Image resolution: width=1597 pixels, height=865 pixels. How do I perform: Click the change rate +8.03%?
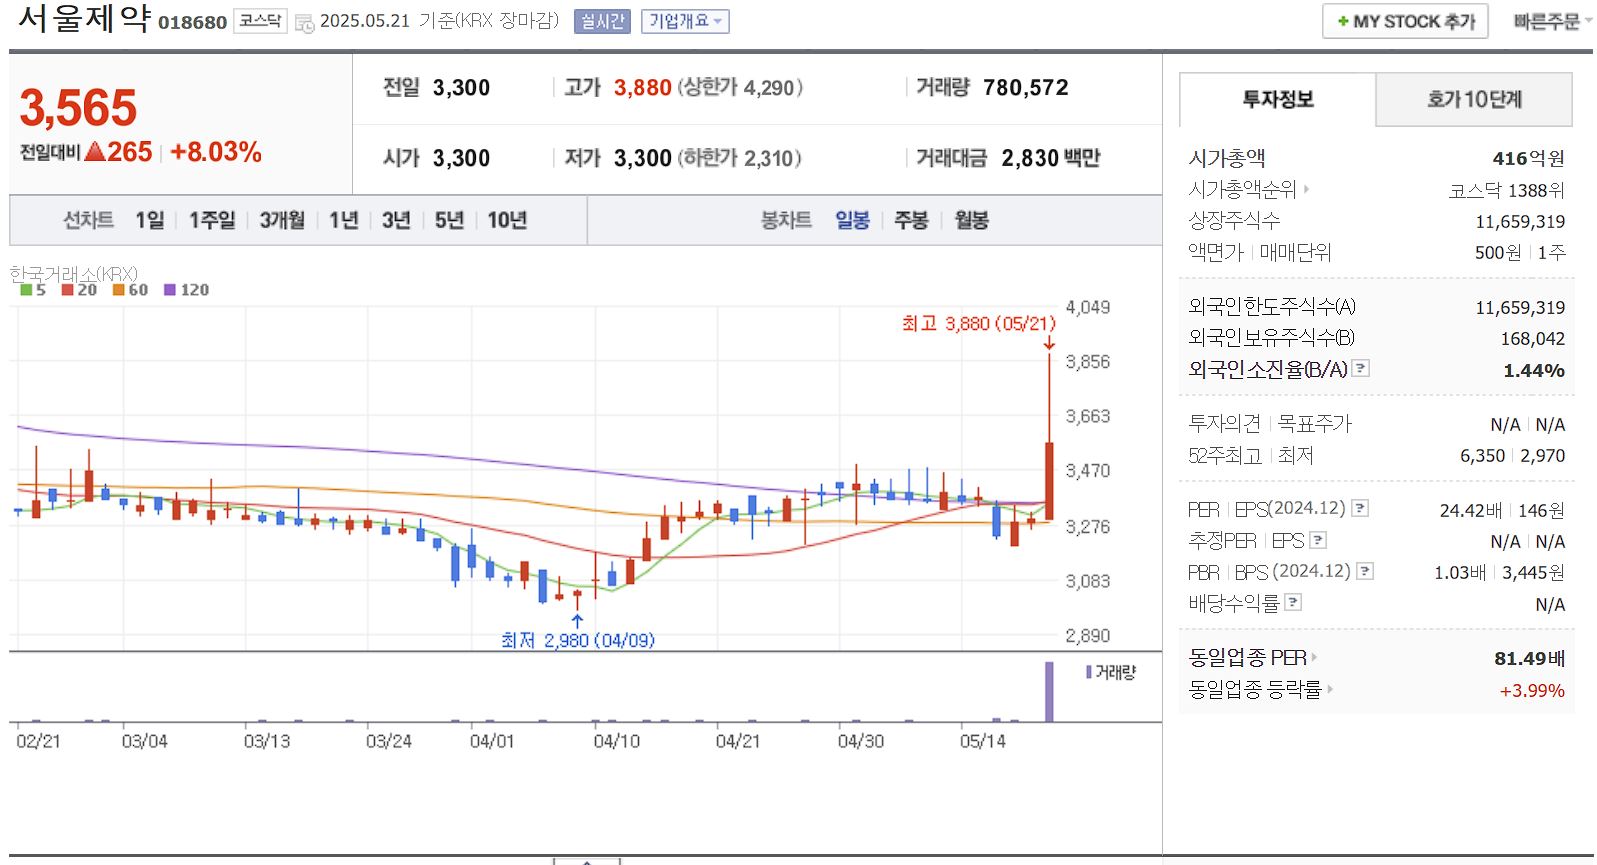(216, 152)
